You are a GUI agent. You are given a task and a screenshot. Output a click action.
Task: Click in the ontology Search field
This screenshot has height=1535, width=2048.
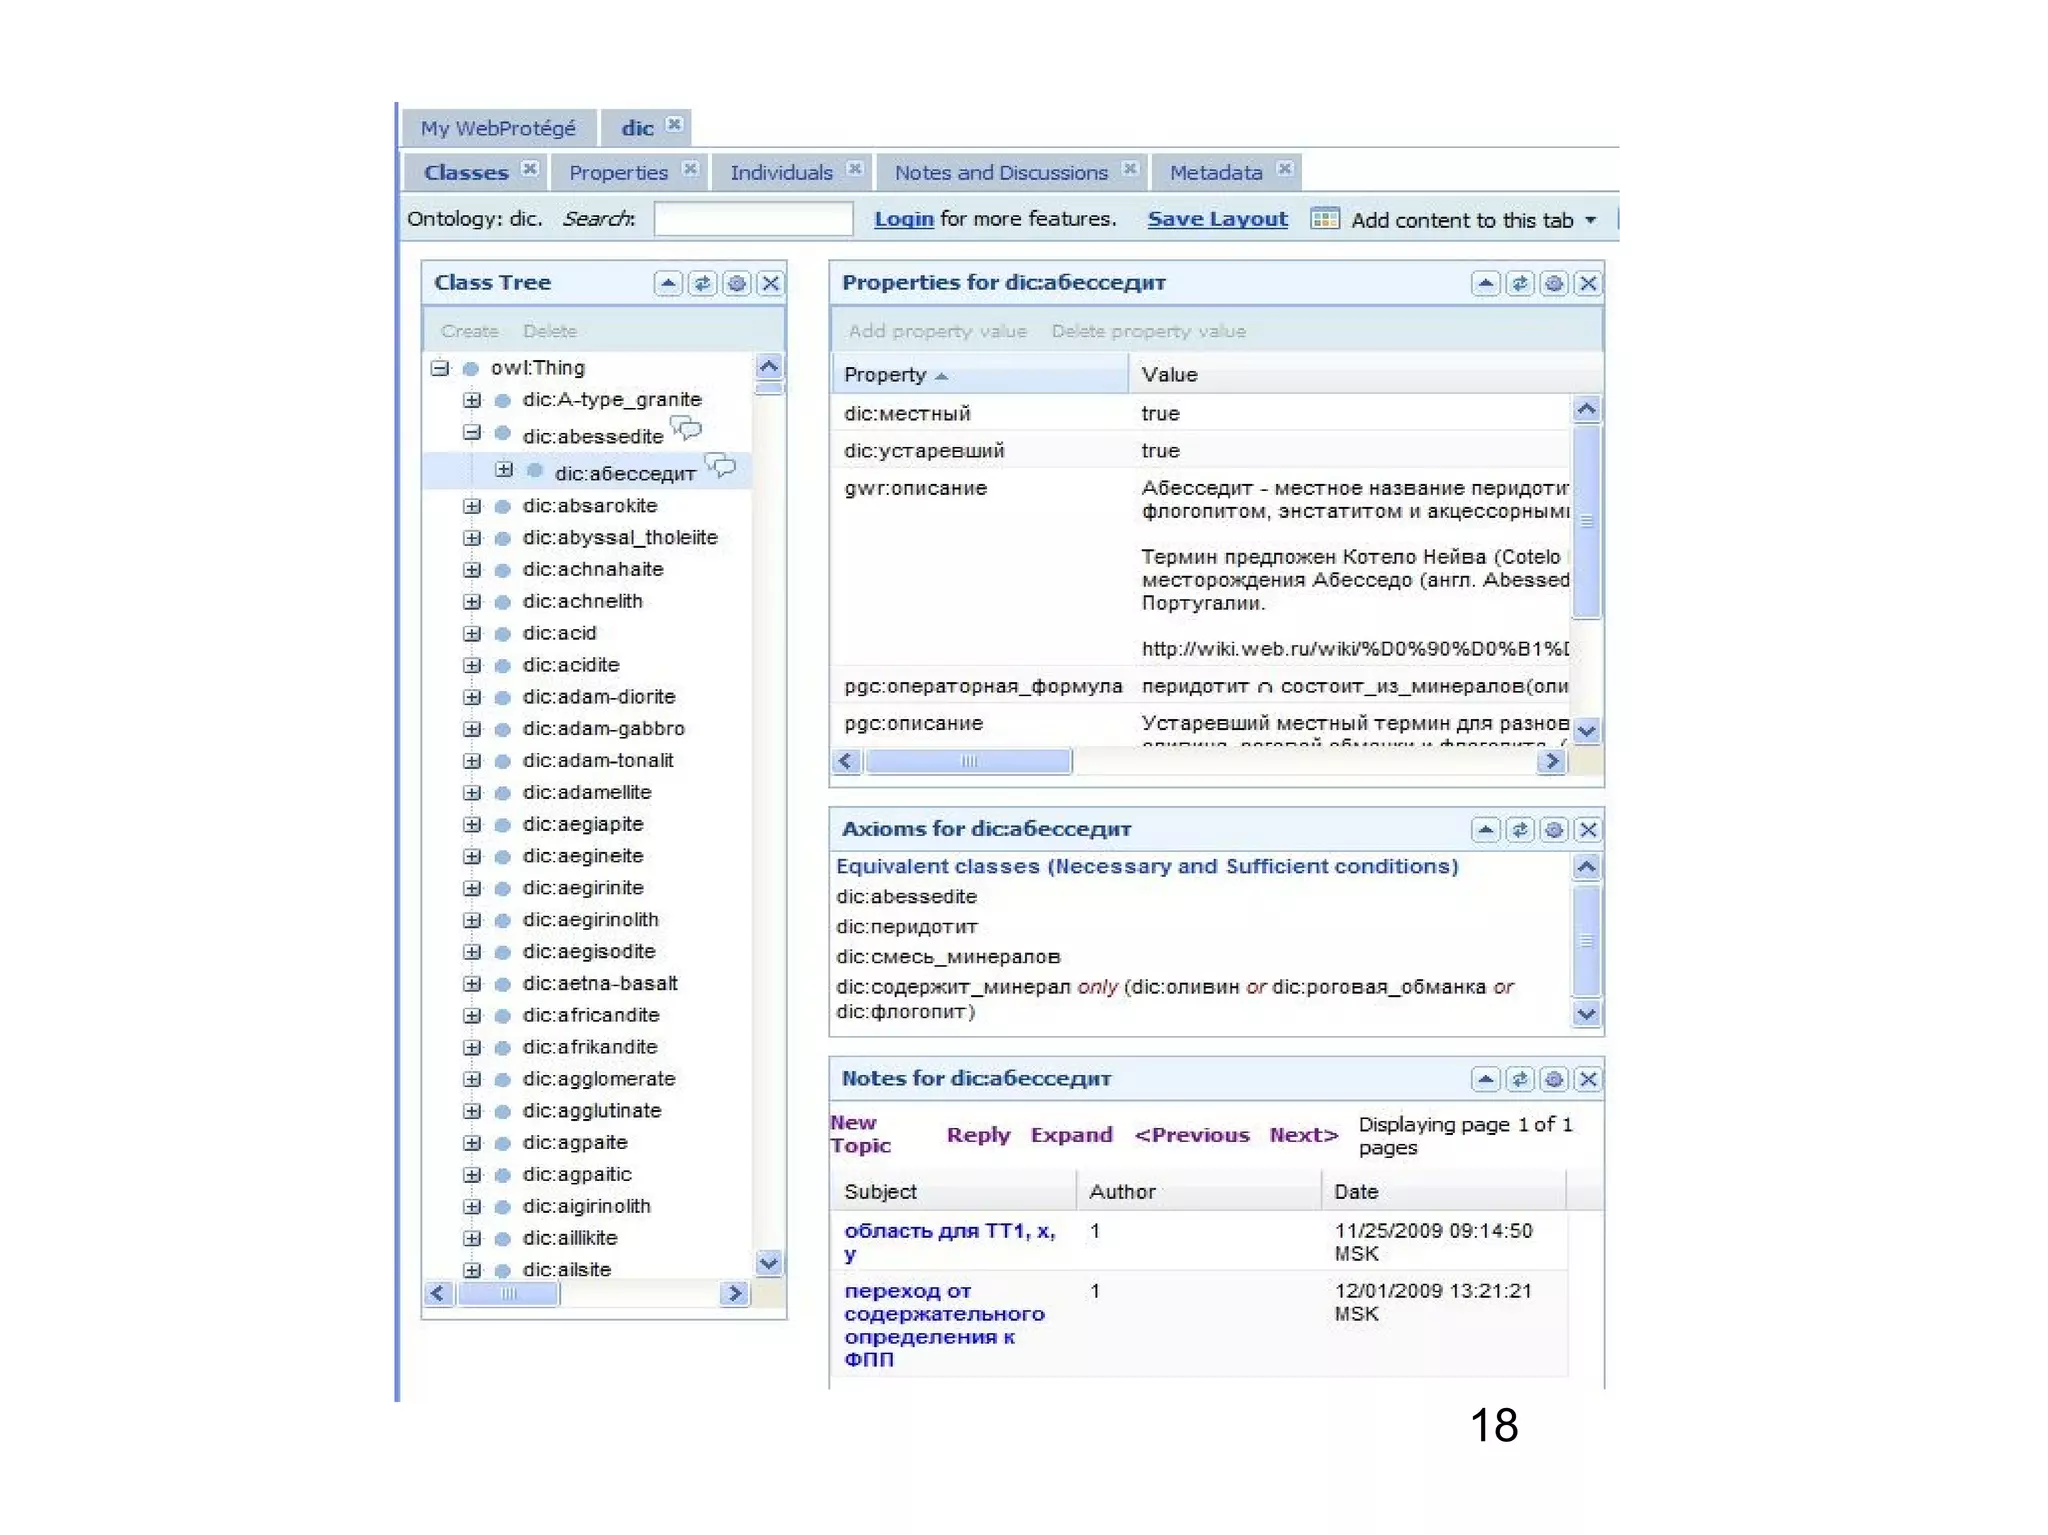tap(752, 219)
